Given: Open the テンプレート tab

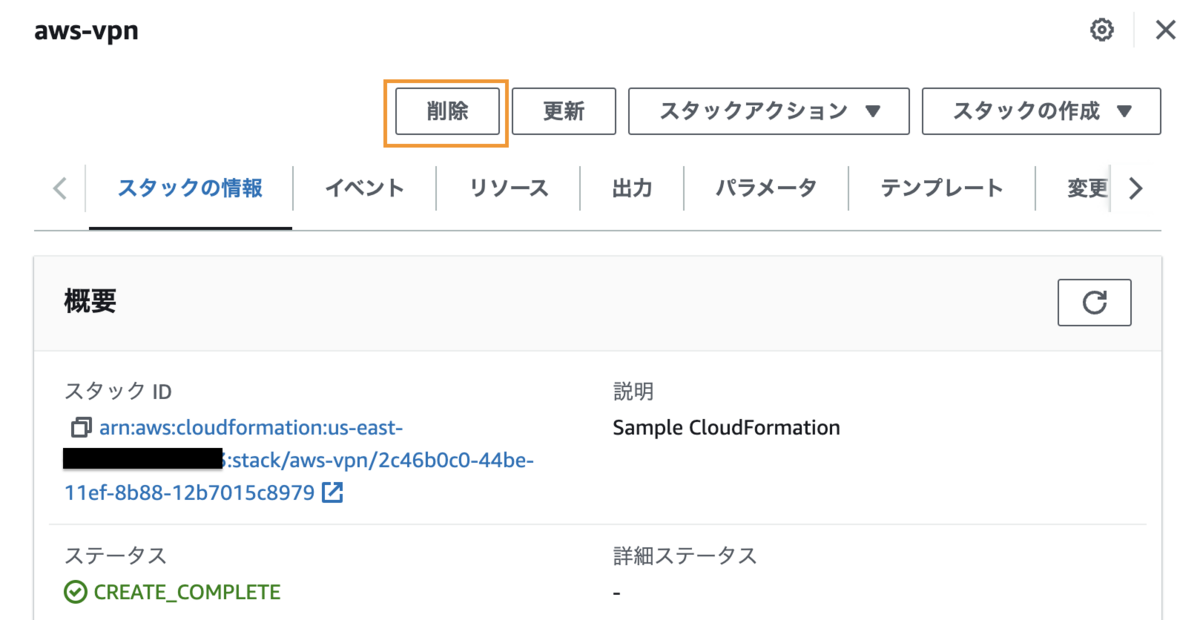Looking at the screenshot, I should (x=941, y=188).
